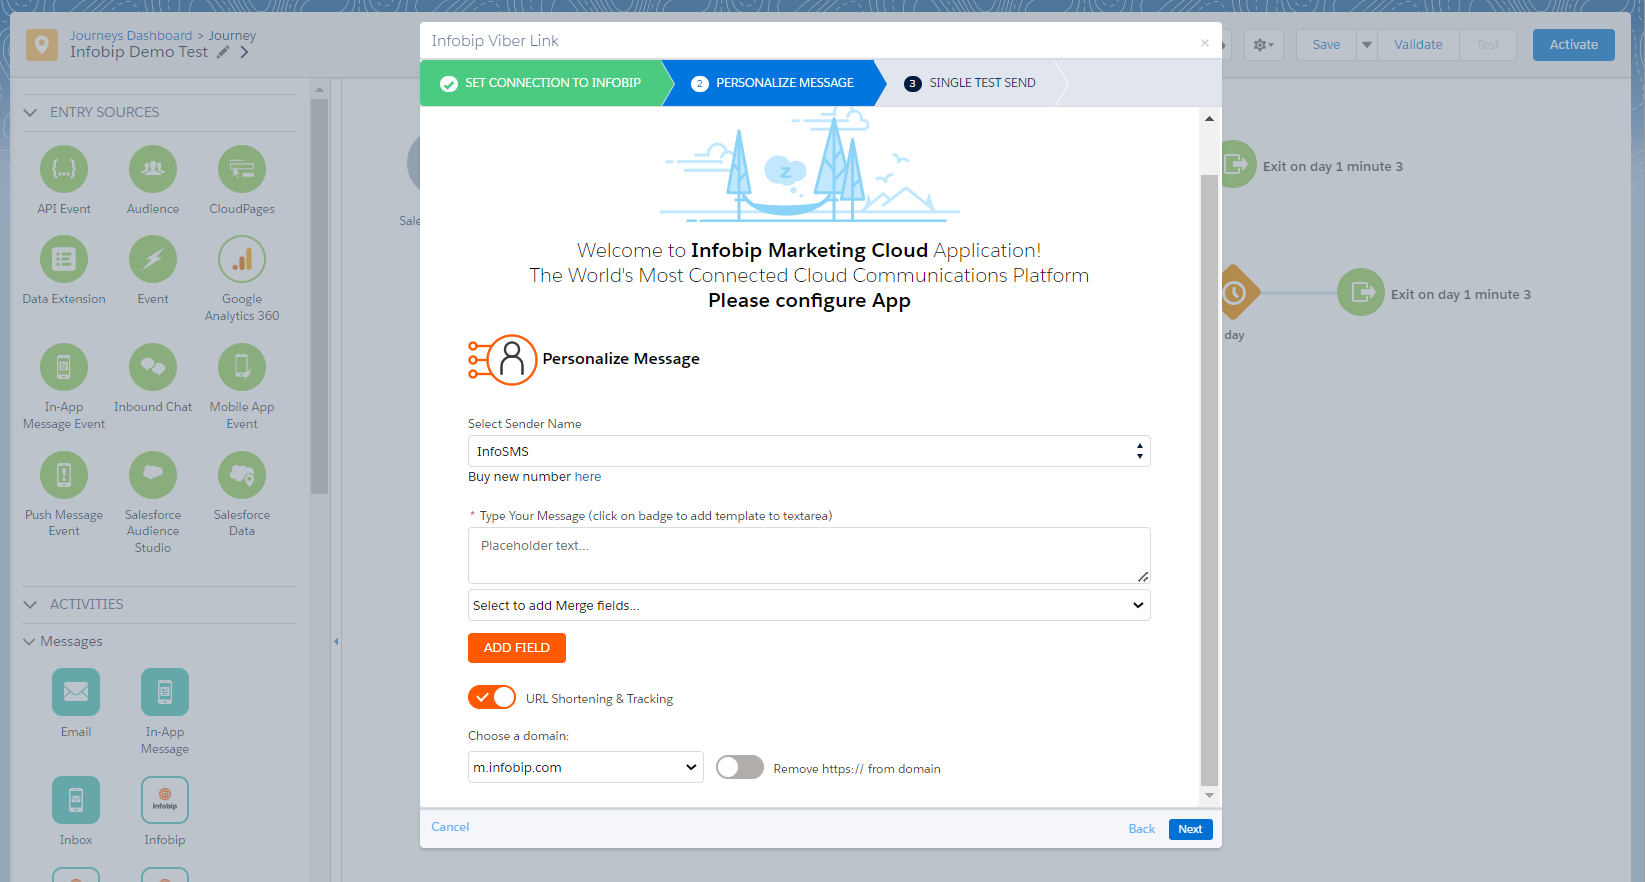Collapse the Entry Sources section
The image size is (1645, 882).
(30, 112)
